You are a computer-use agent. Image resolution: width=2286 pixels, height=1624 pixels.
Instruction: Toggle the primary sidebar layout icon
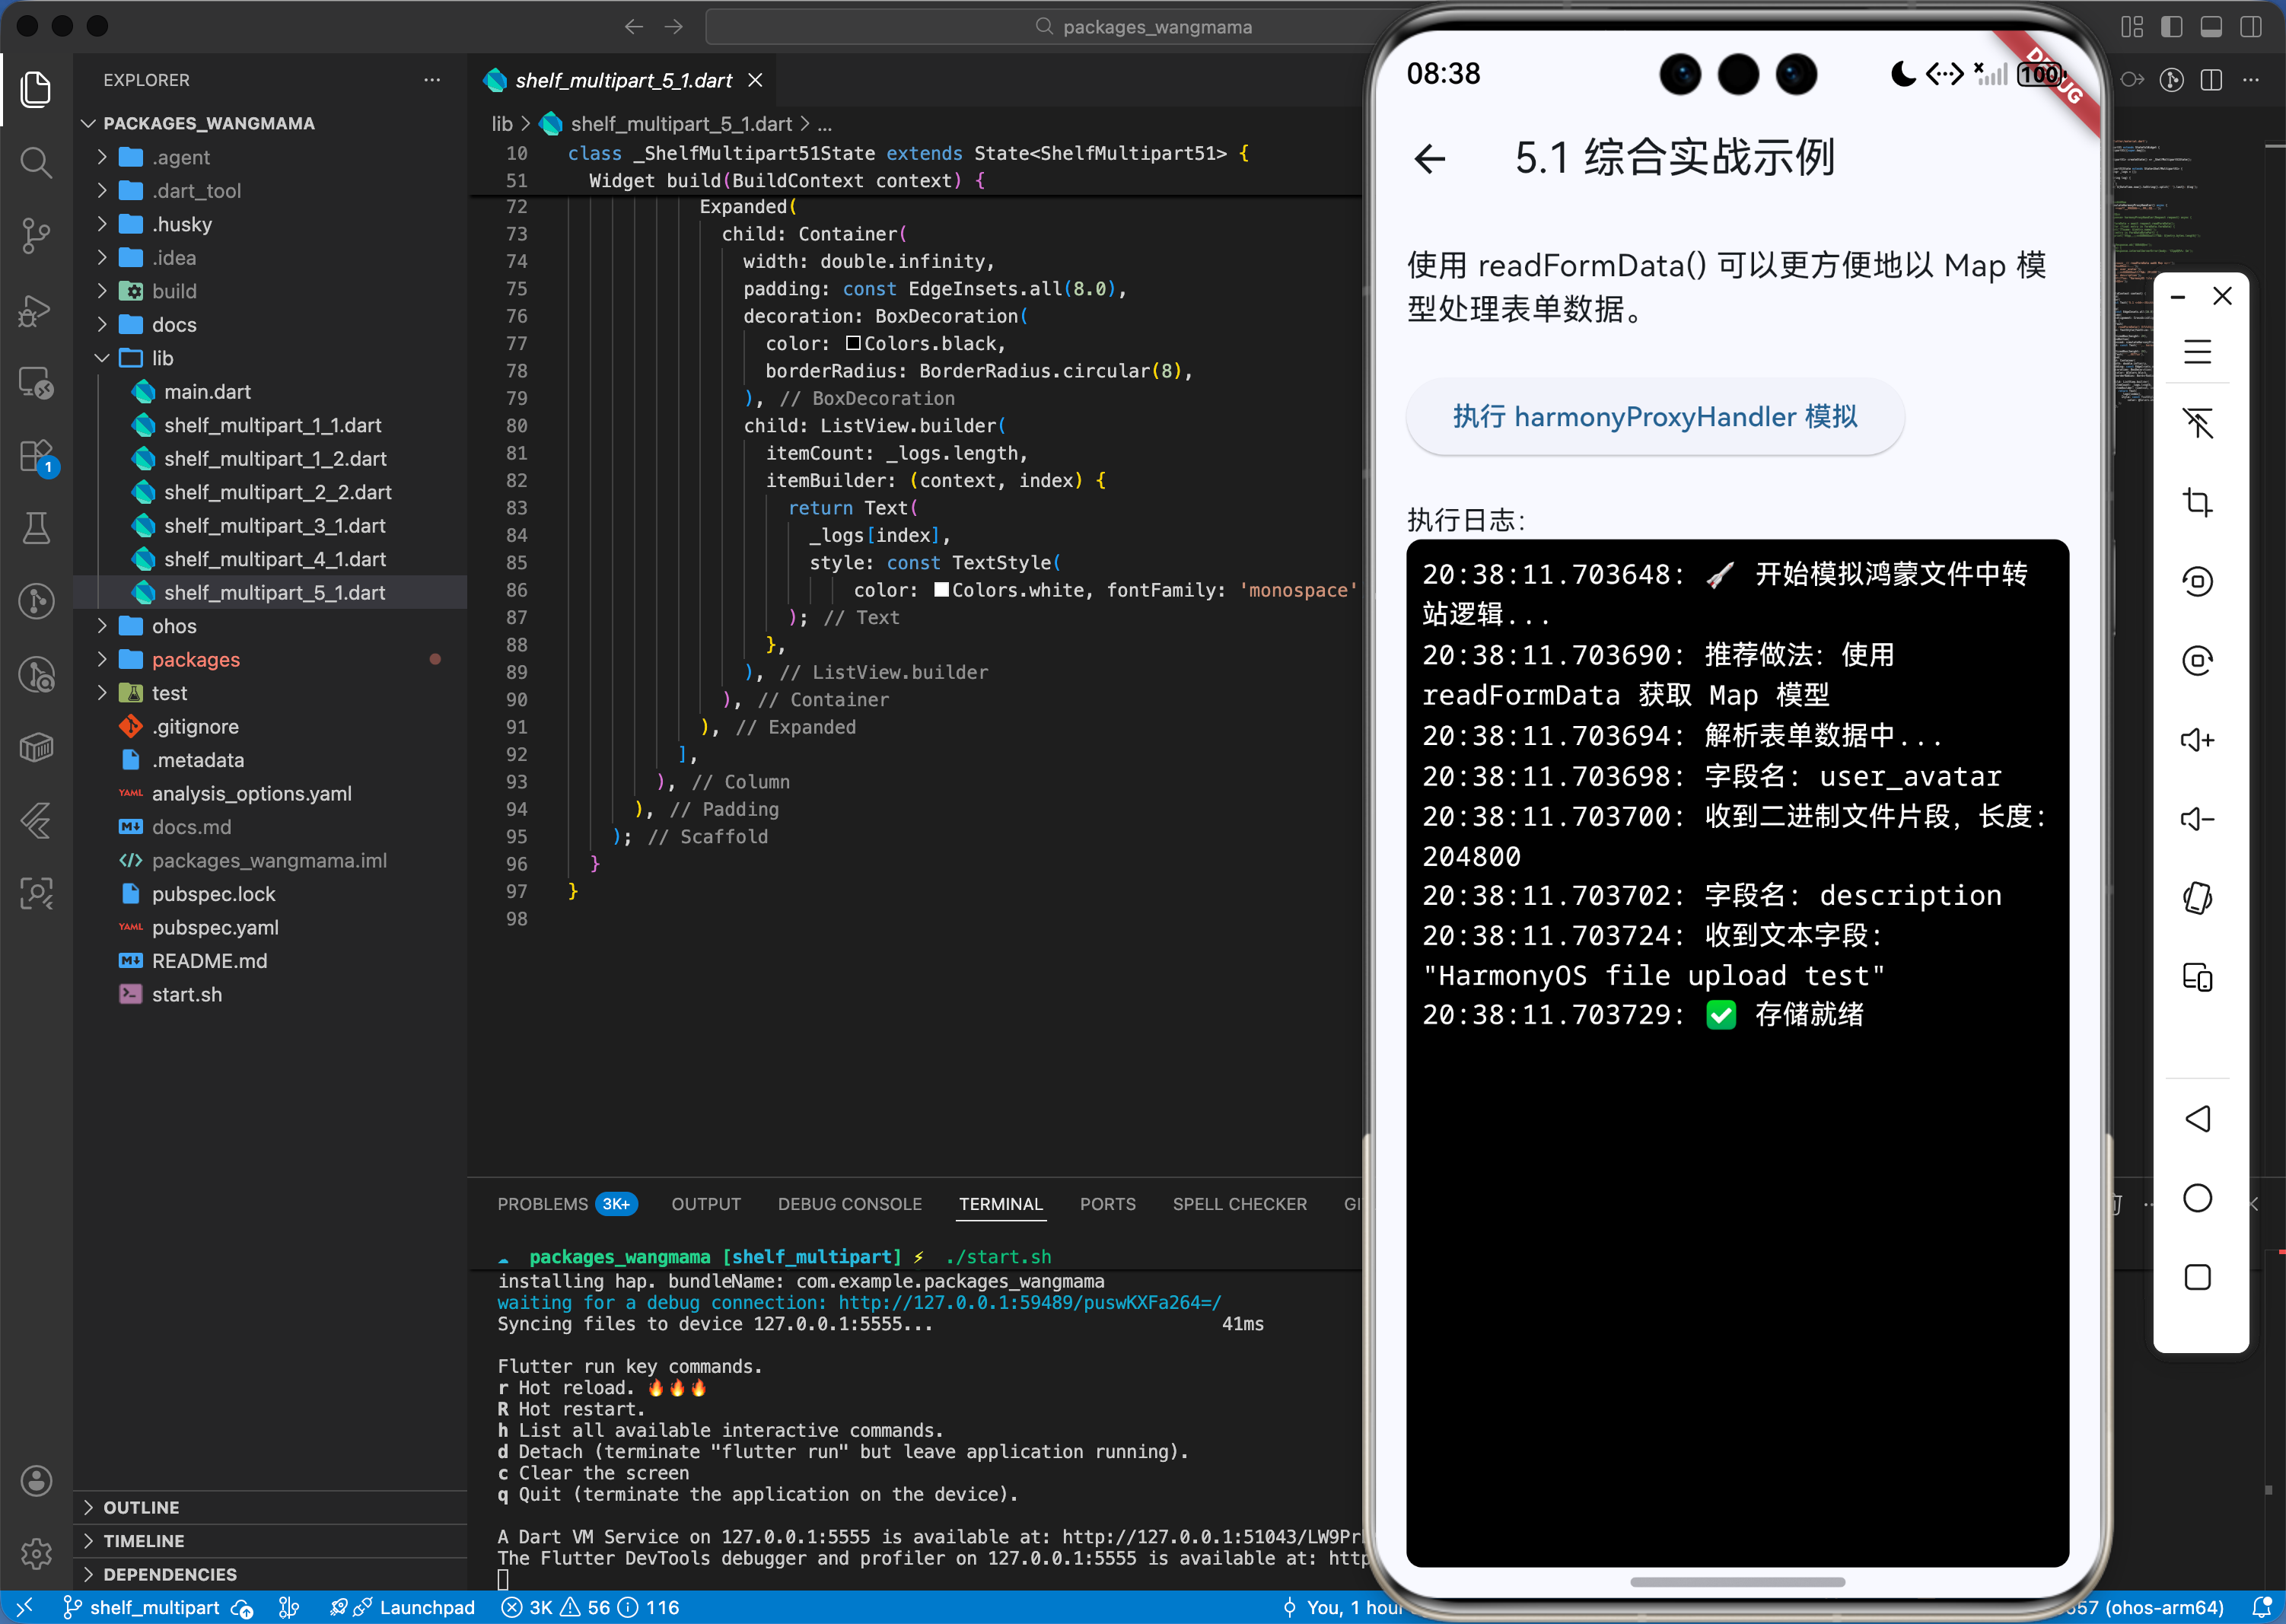pos(2171,27)
